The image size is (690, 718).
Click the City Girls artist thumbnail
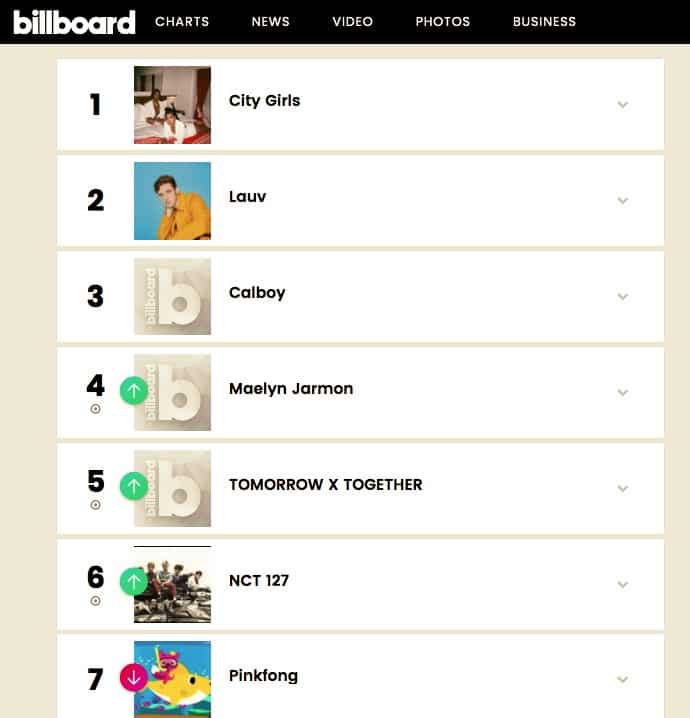pyautogui.click(x=172, y=105)
